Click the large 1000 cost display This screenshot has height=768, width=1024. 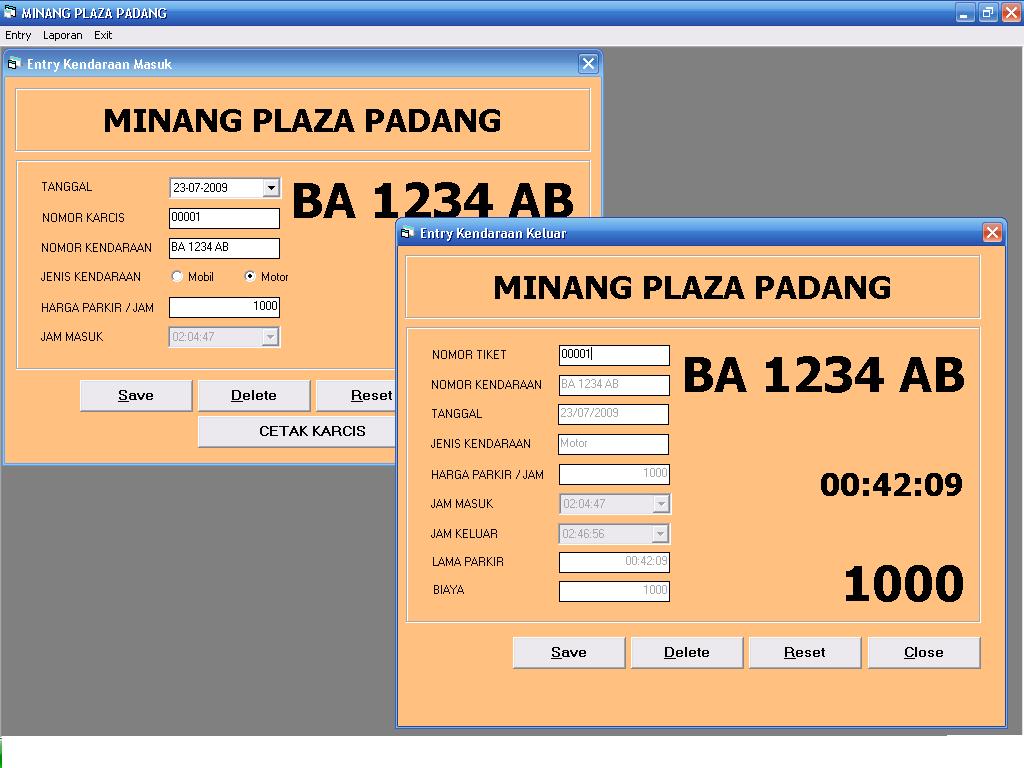[904, 584]
